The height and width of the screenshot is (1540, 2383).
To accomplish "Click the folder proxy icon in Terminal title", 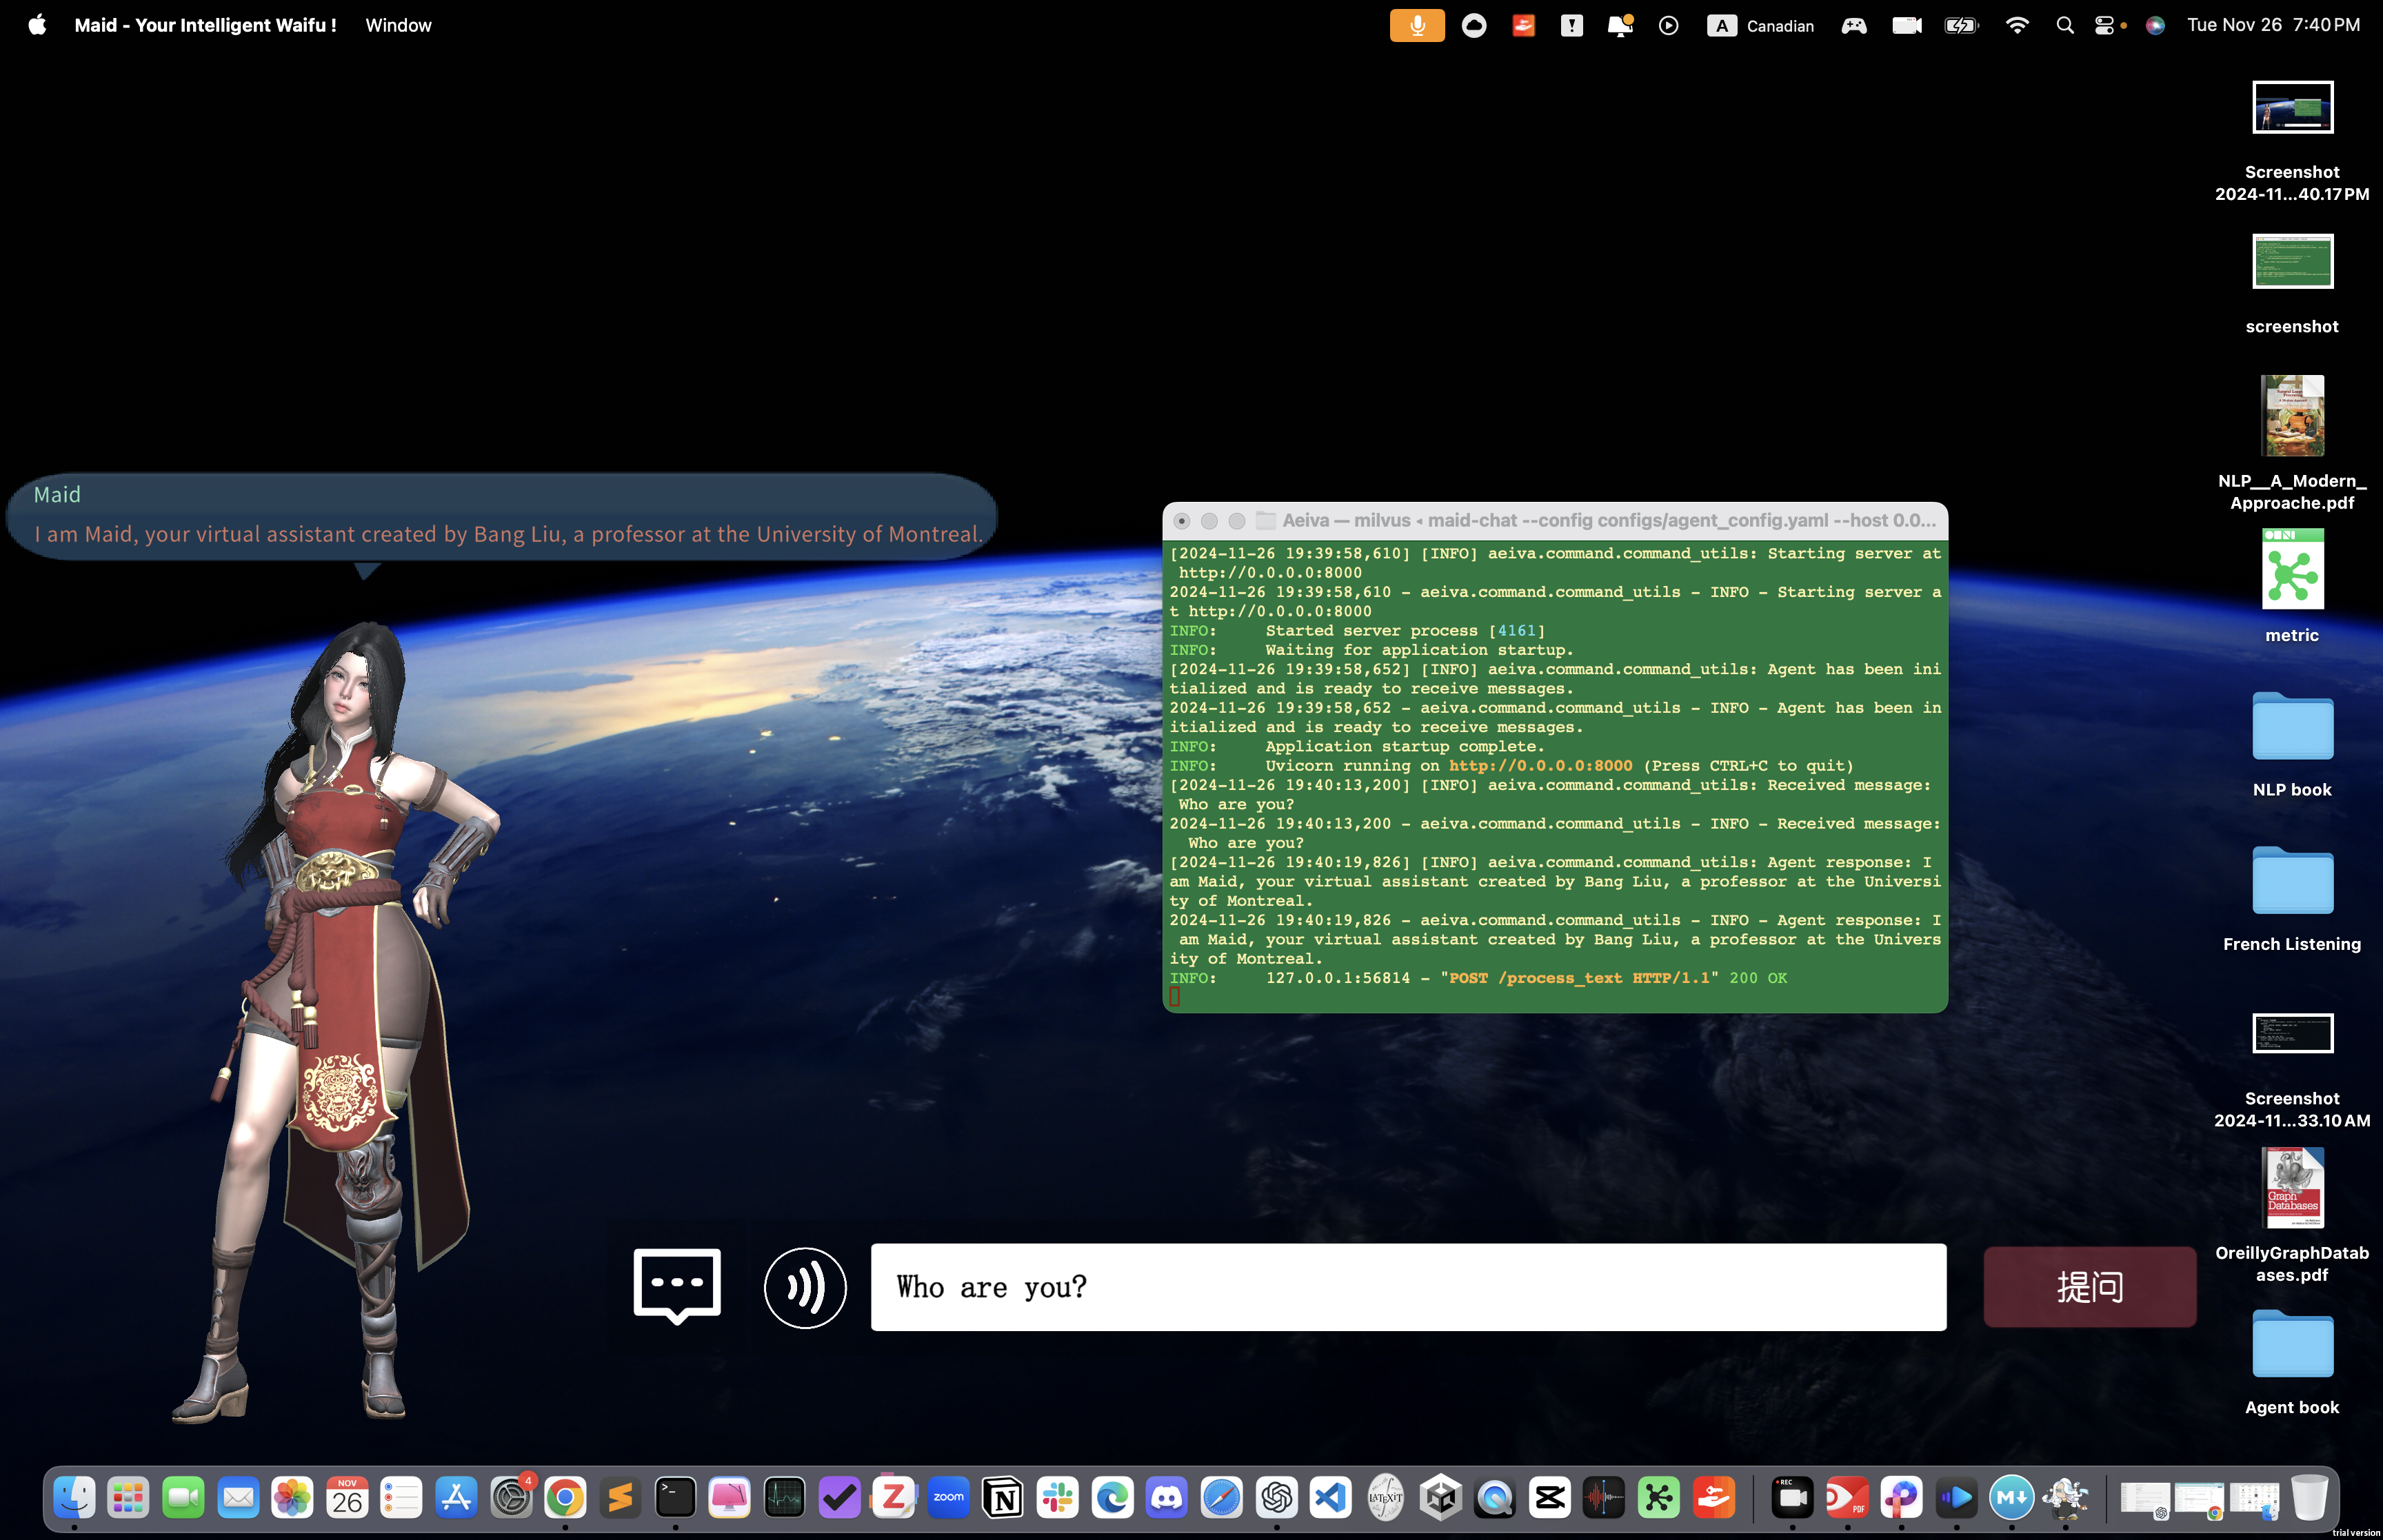I will [1266, 521].
